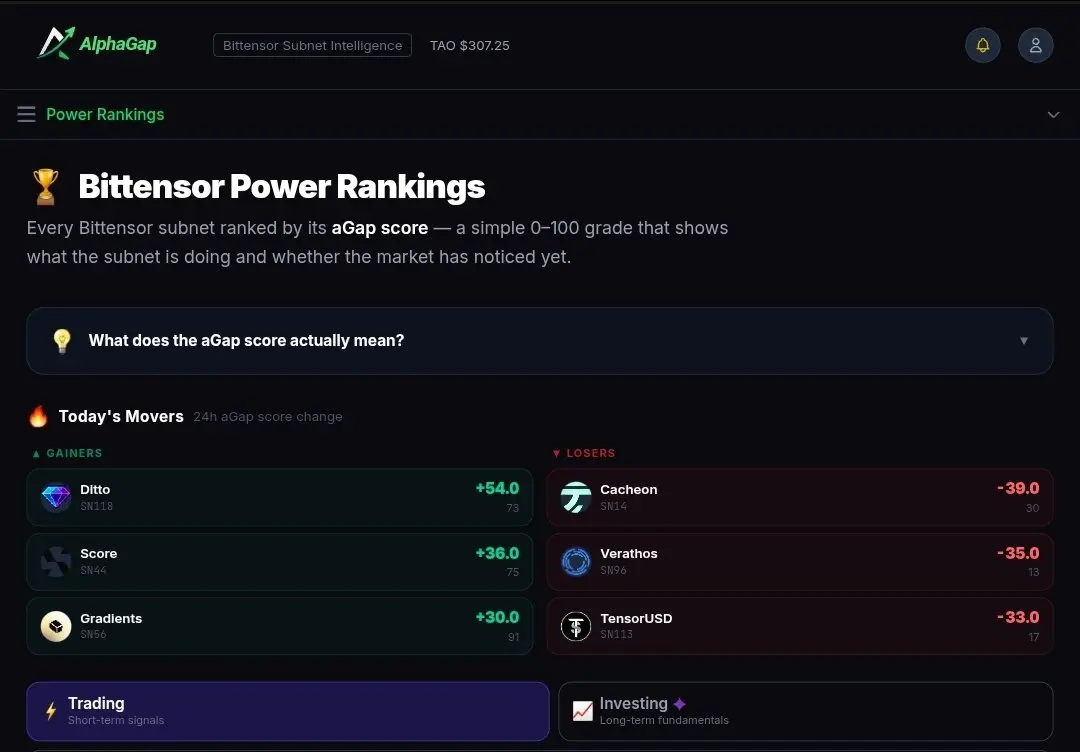Click the AlphaGap logo
Viewport: 1080px width, 752px height.
97,43
